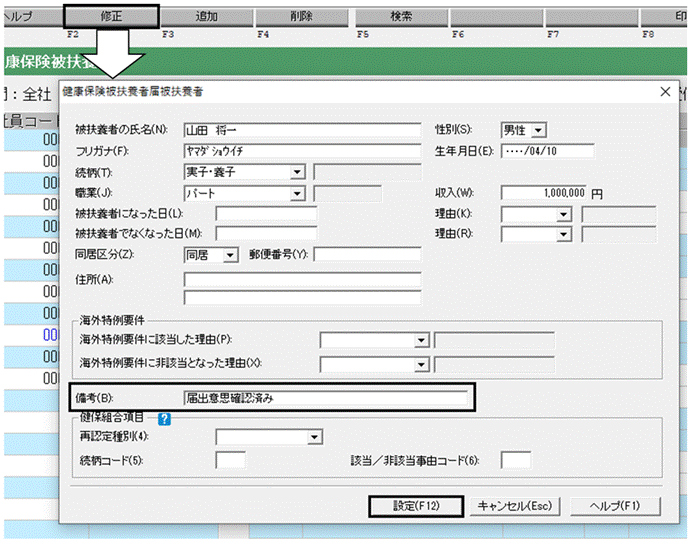Open the 検索 F5 toolbar button
The image size is (688, 541).
[401, 17]
